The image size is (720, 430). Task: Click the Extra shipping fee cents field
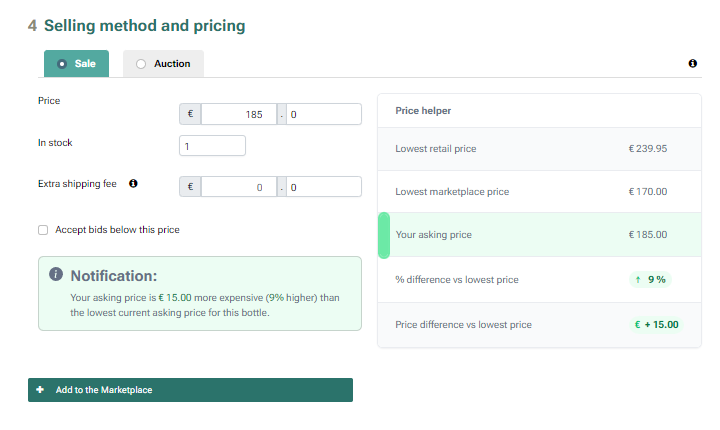tap(324, 187)
